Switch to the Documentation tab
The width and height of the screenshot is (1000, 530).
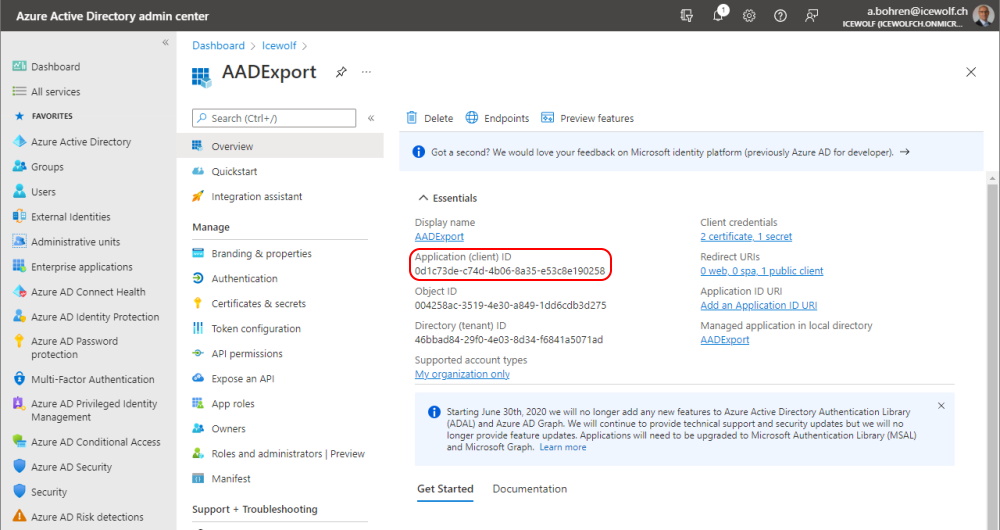(529, 489)
